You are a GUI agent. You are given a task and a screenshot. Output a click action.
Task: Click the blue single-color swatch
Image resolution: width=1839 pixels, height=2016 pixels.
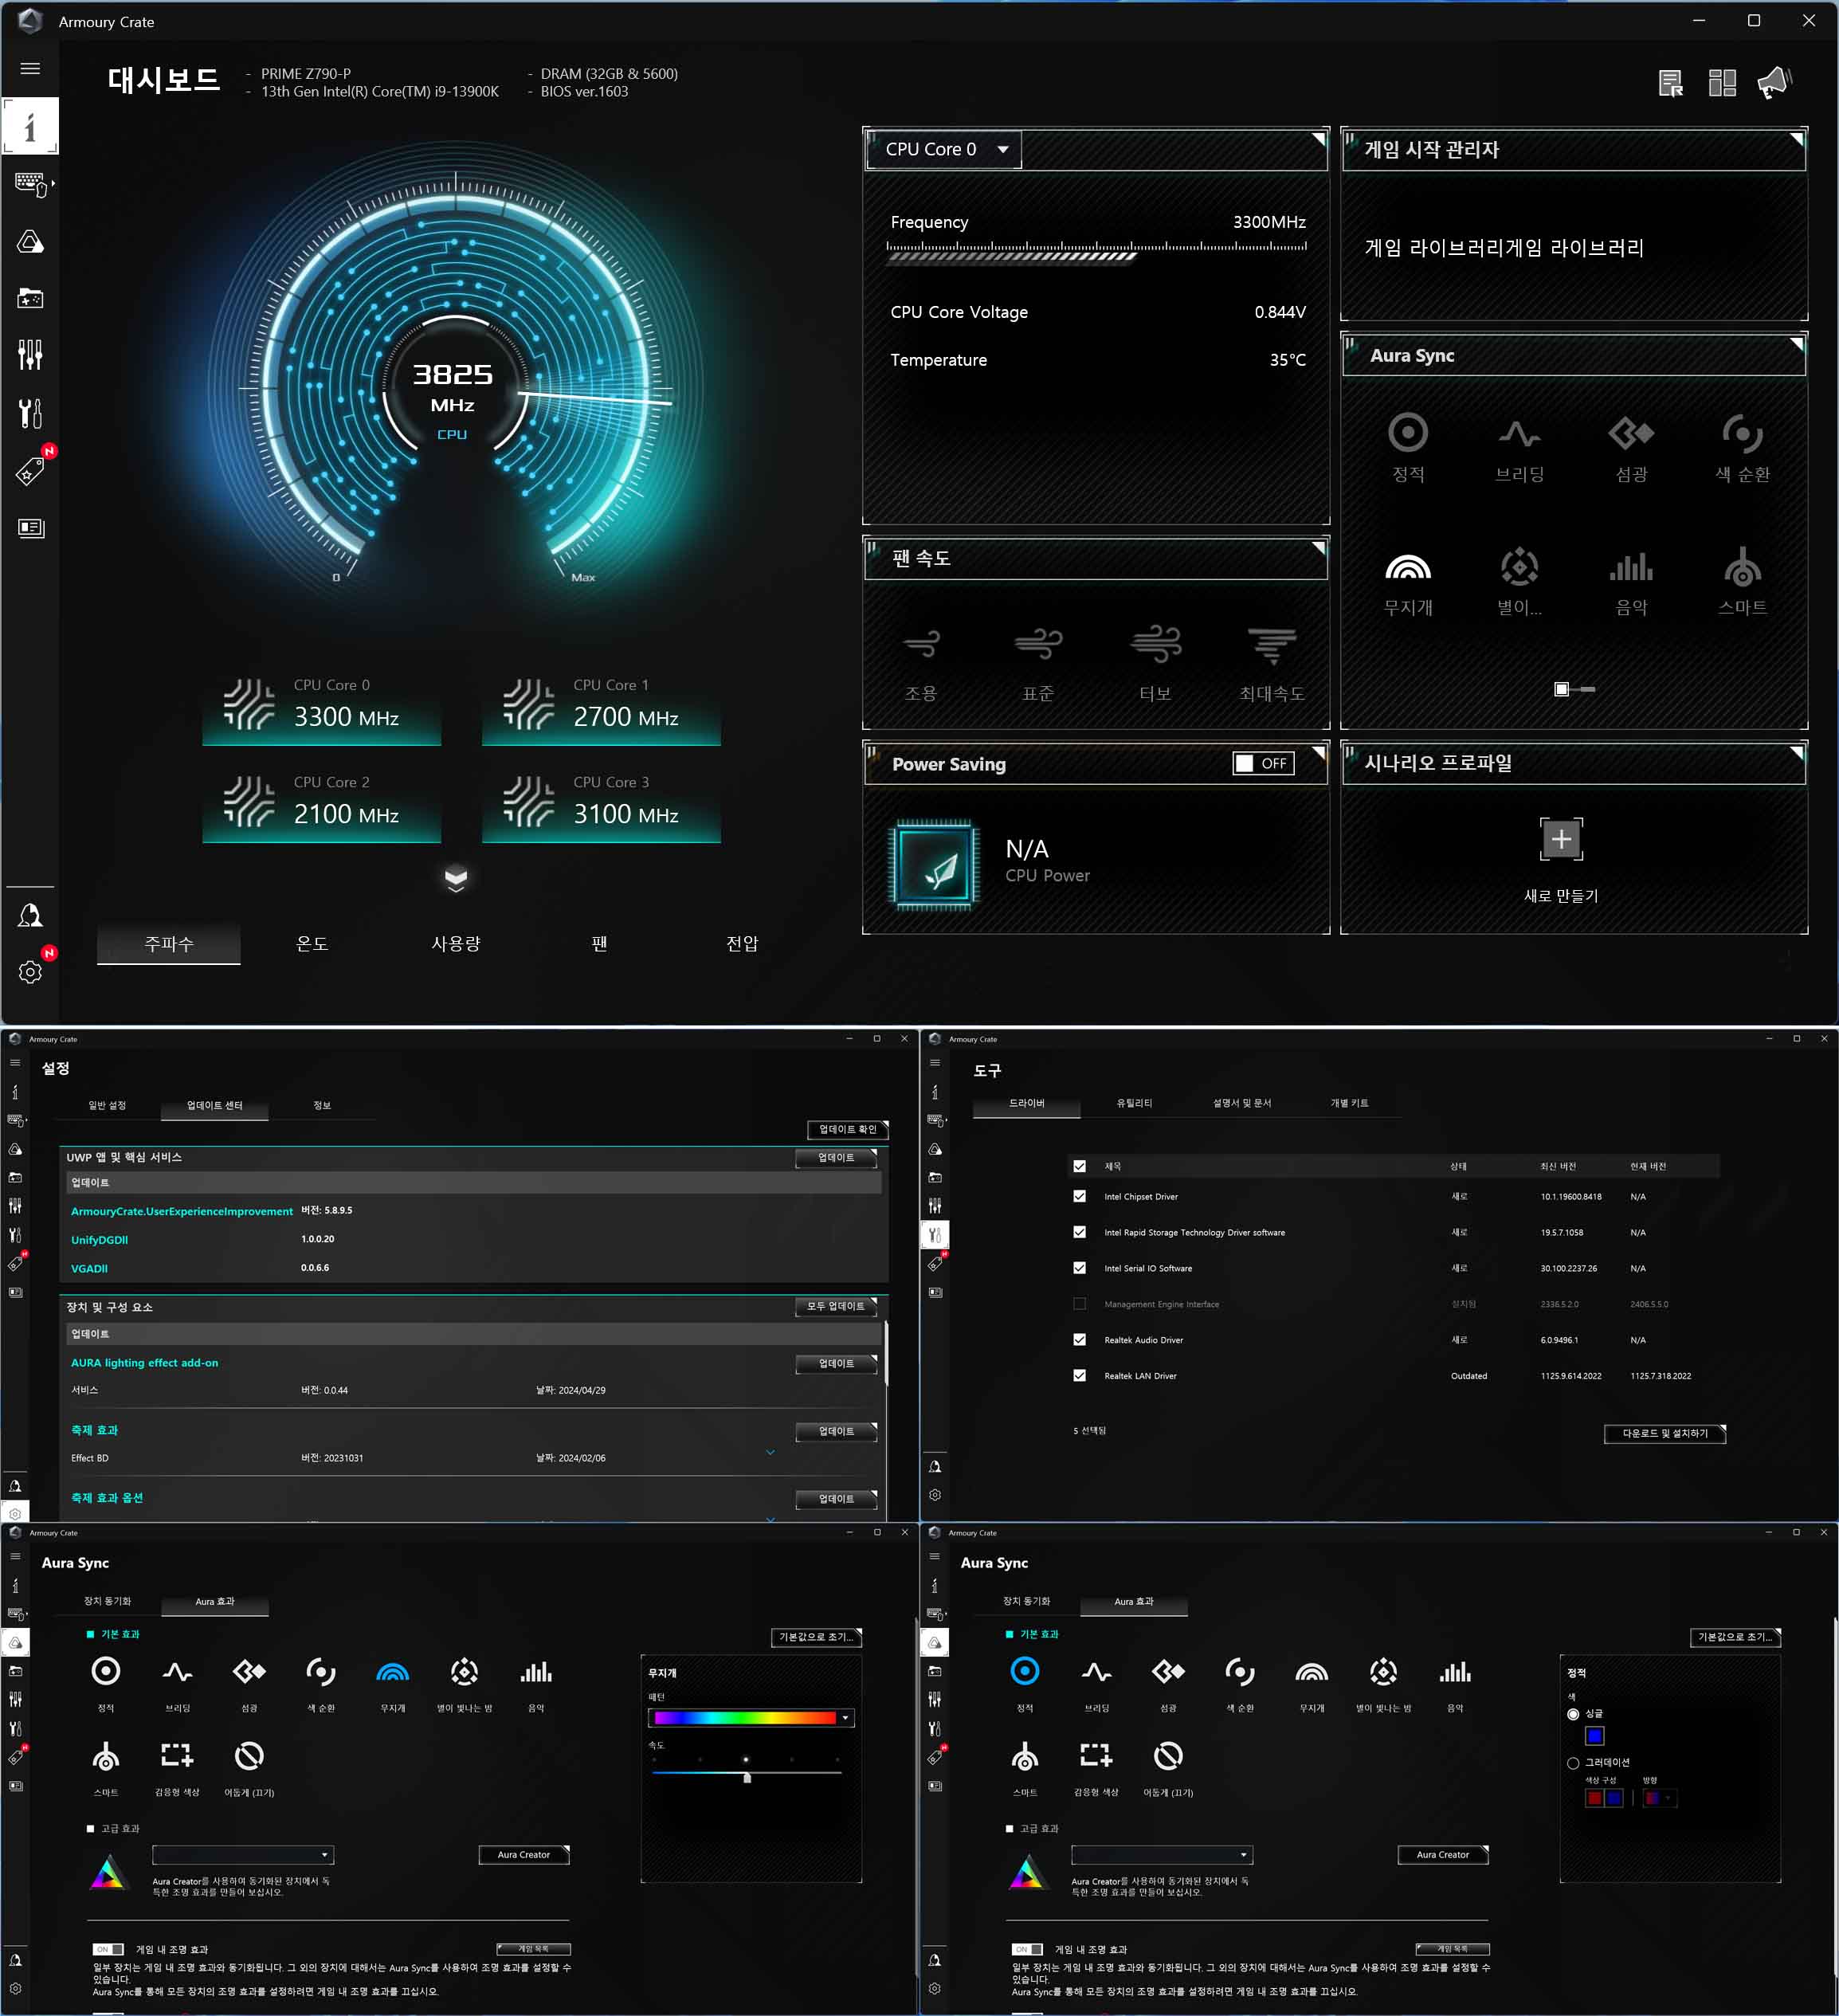coord(1594,1736)
